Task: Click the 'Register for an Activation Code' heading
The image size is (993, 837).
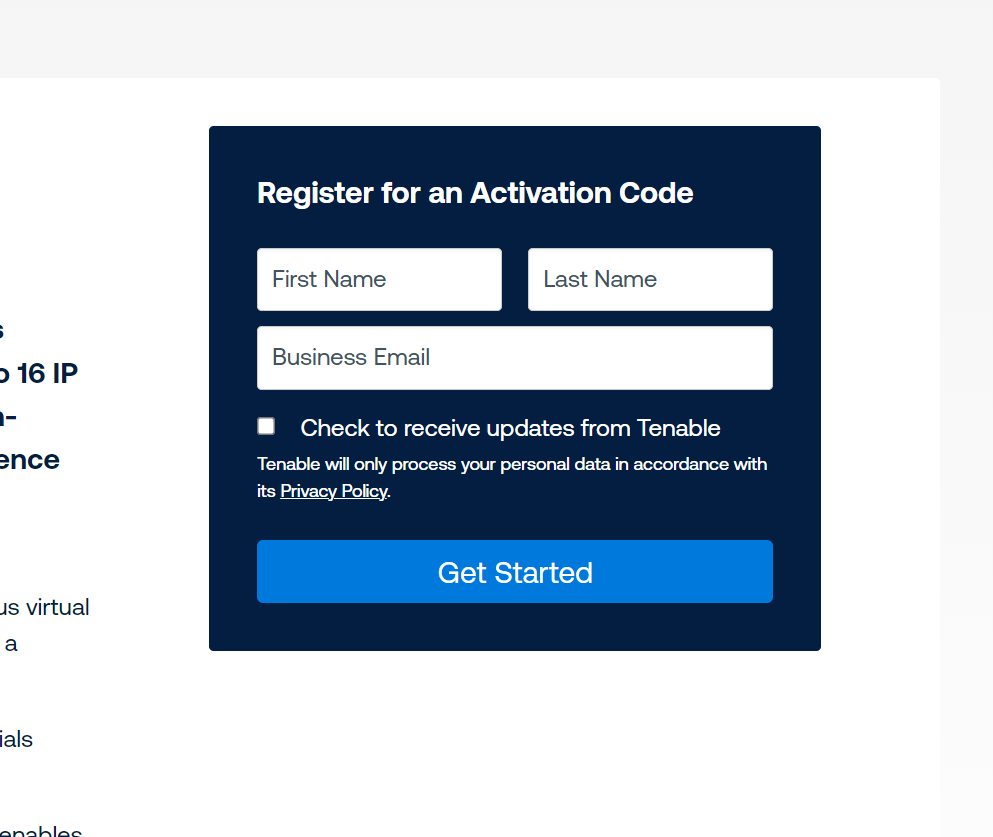Action: point(475,193)
